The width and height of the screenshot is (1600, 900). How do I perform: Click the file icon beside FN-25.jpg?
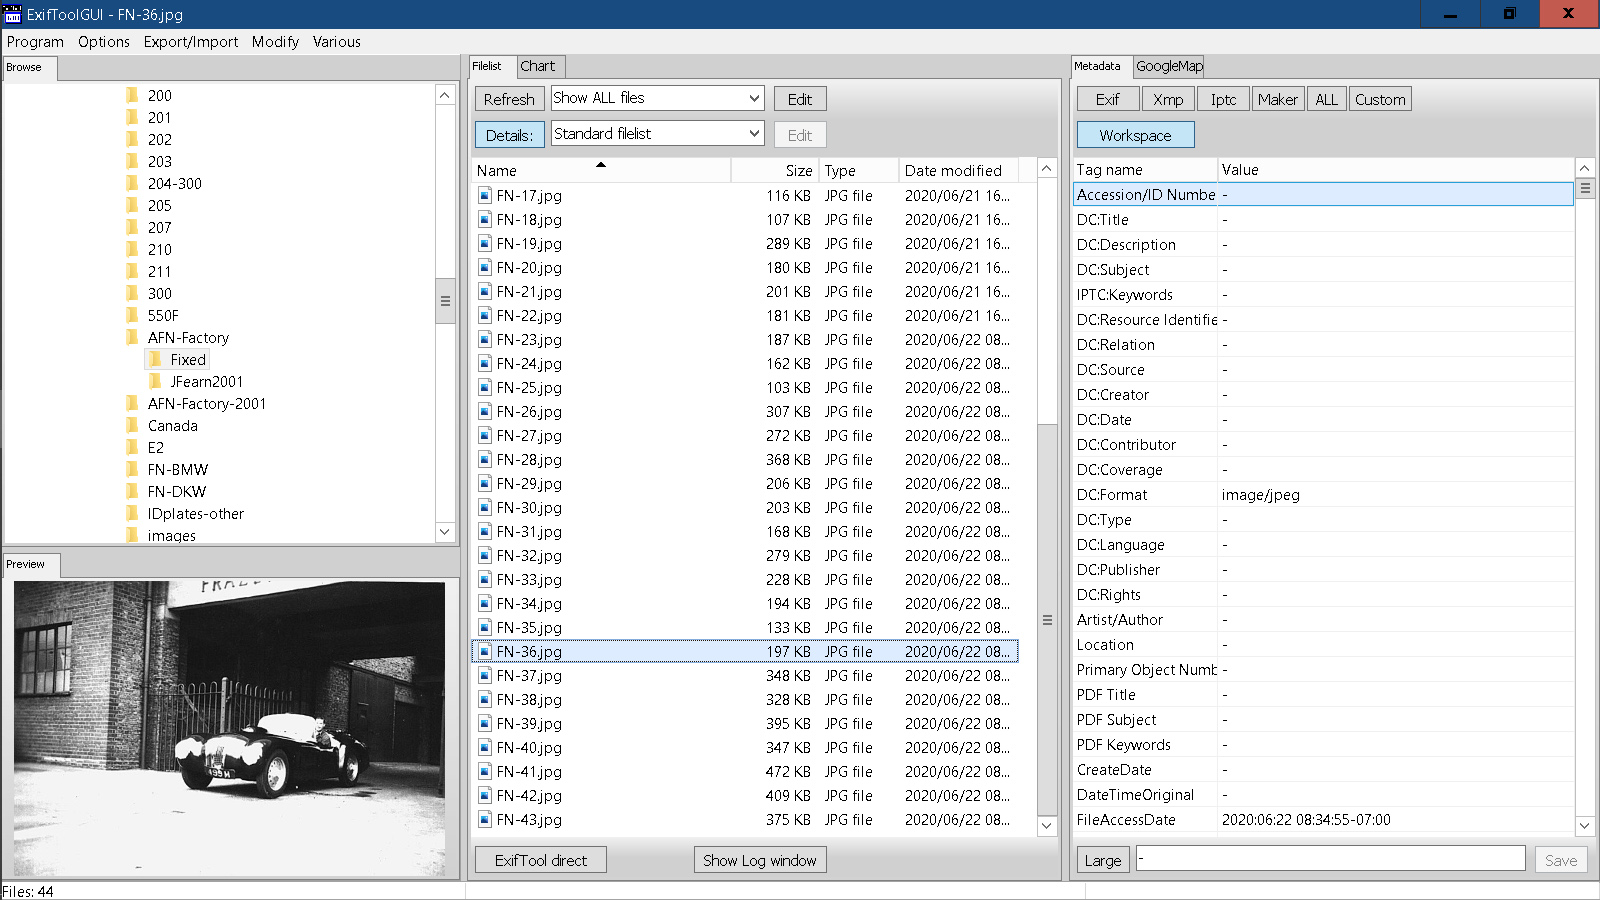click(484, 388)
